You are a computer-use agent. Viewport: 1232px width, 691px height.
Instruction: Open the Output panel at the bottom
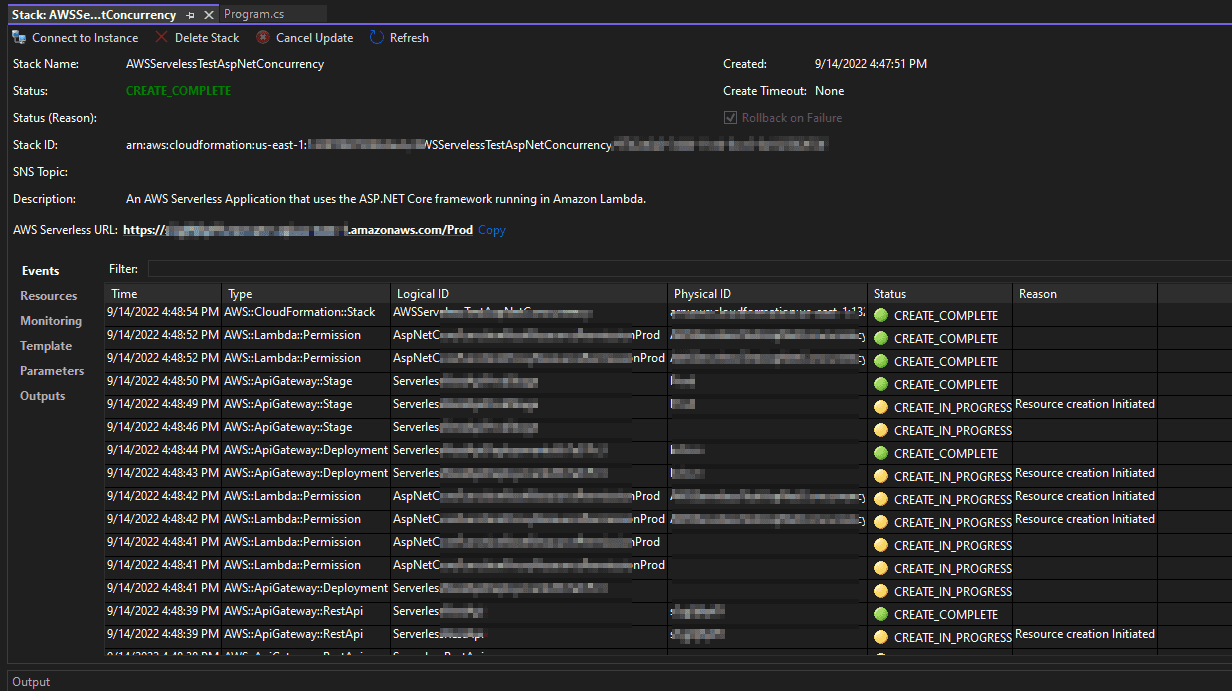(x=31, y=682)
